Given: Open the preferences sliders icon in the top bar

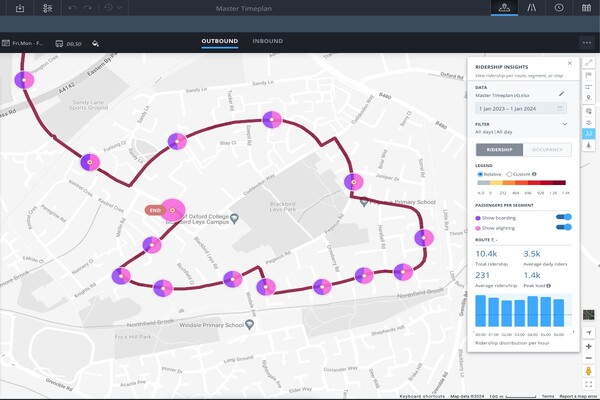Looking at the screenshot, I should point(47,8).
